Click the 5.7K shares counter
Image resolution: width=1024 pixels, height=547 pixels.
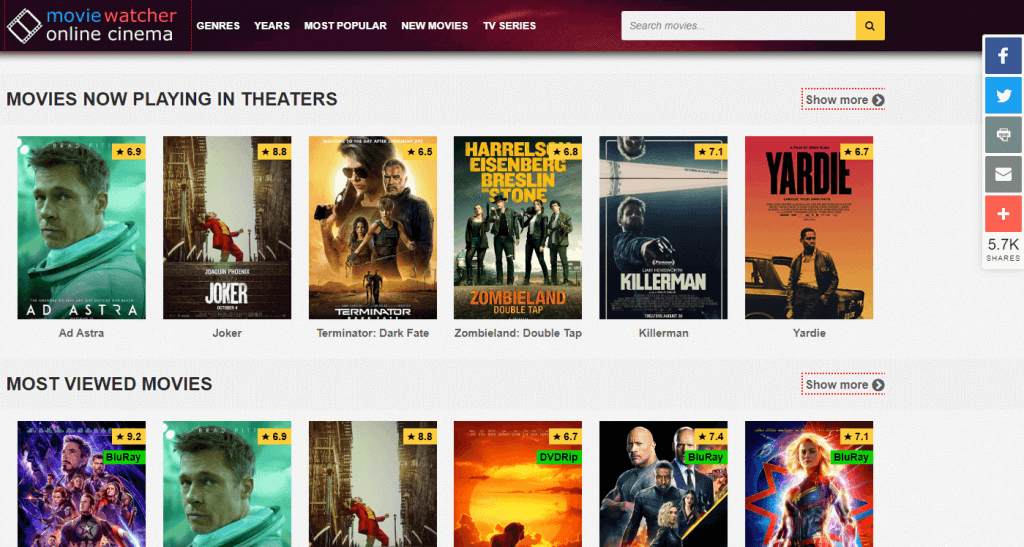click(1003, 249)
